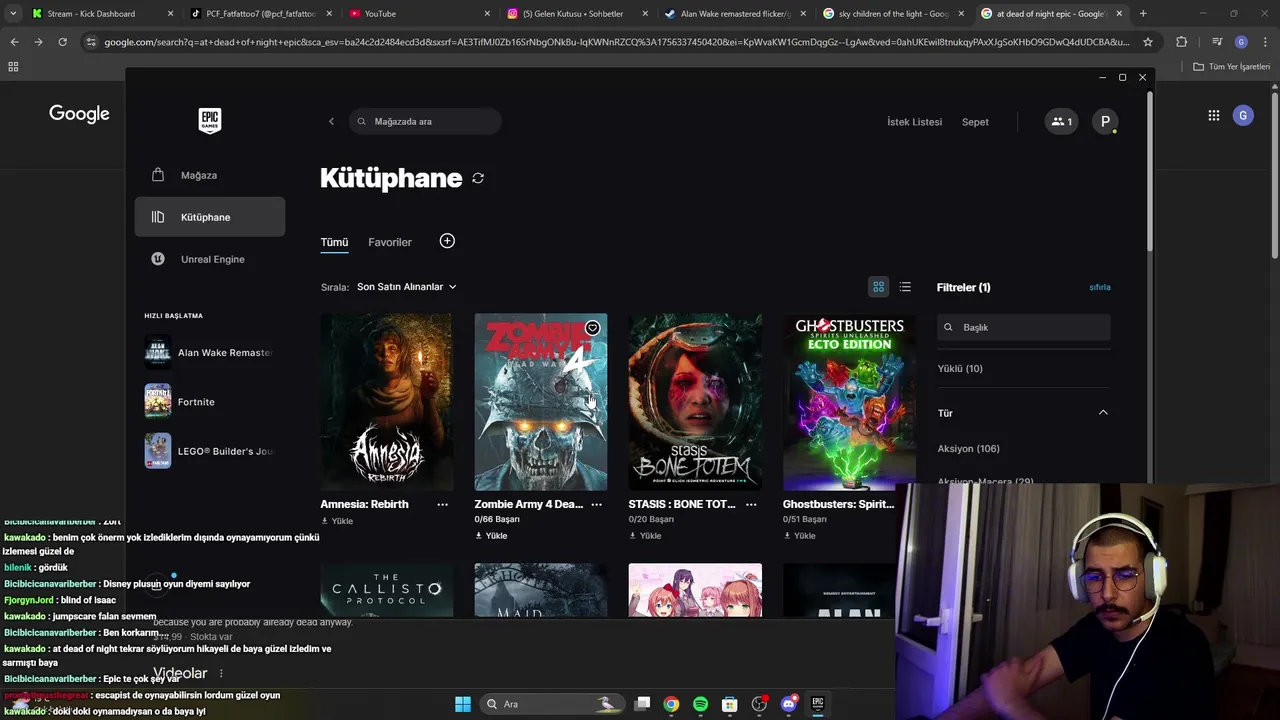Refresh the library with the sync icon
This screenshot has width=1280, height=720.
[478, 178]
